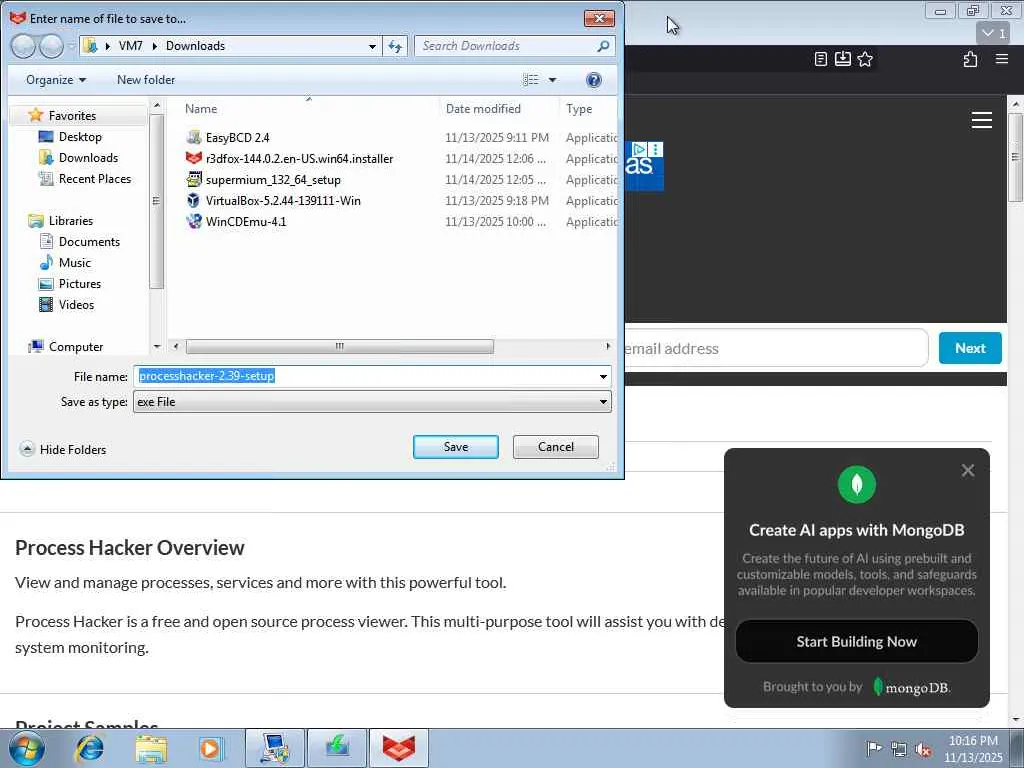
Task: Click the Forward arrow in save dialog
Action: click(x=51, y=46)
